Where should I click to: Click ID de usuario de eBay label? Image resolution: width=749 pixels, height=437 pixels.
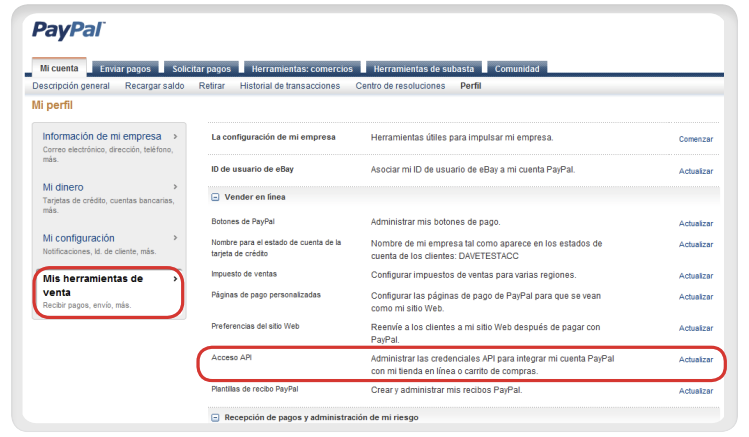pos(252,169)
